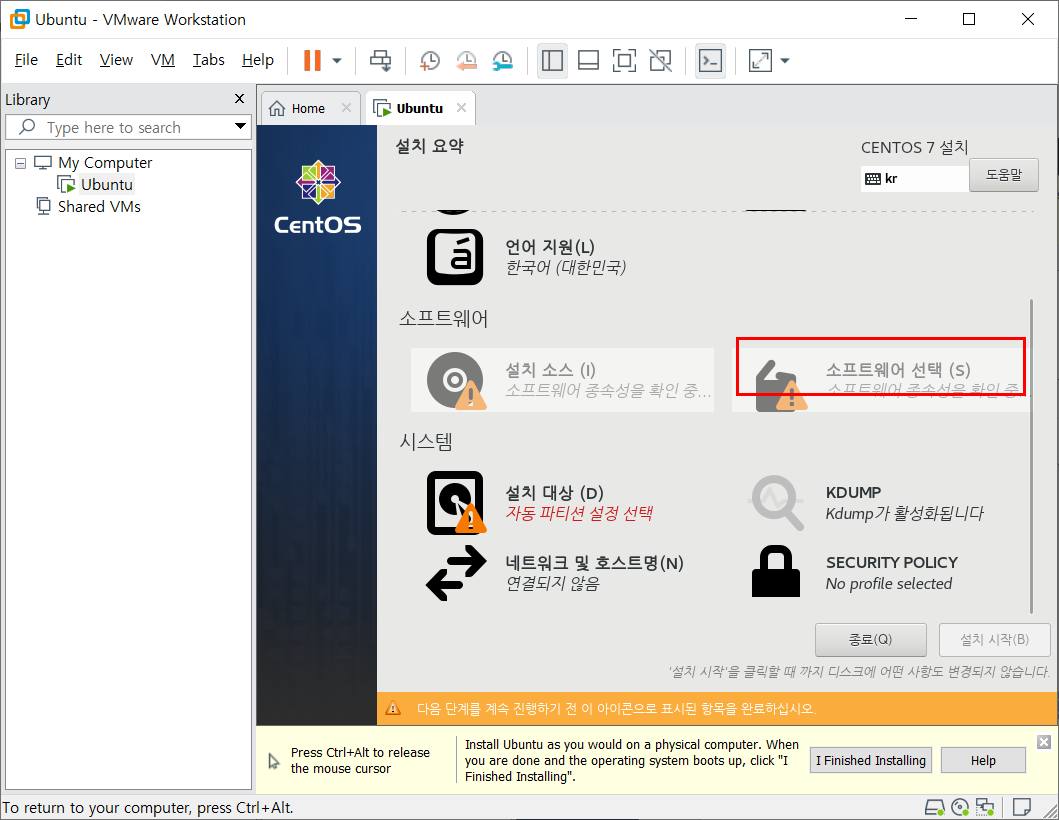Click message log status icon
This screenshot has width=1059, height=820.
tap(1021, 806)
